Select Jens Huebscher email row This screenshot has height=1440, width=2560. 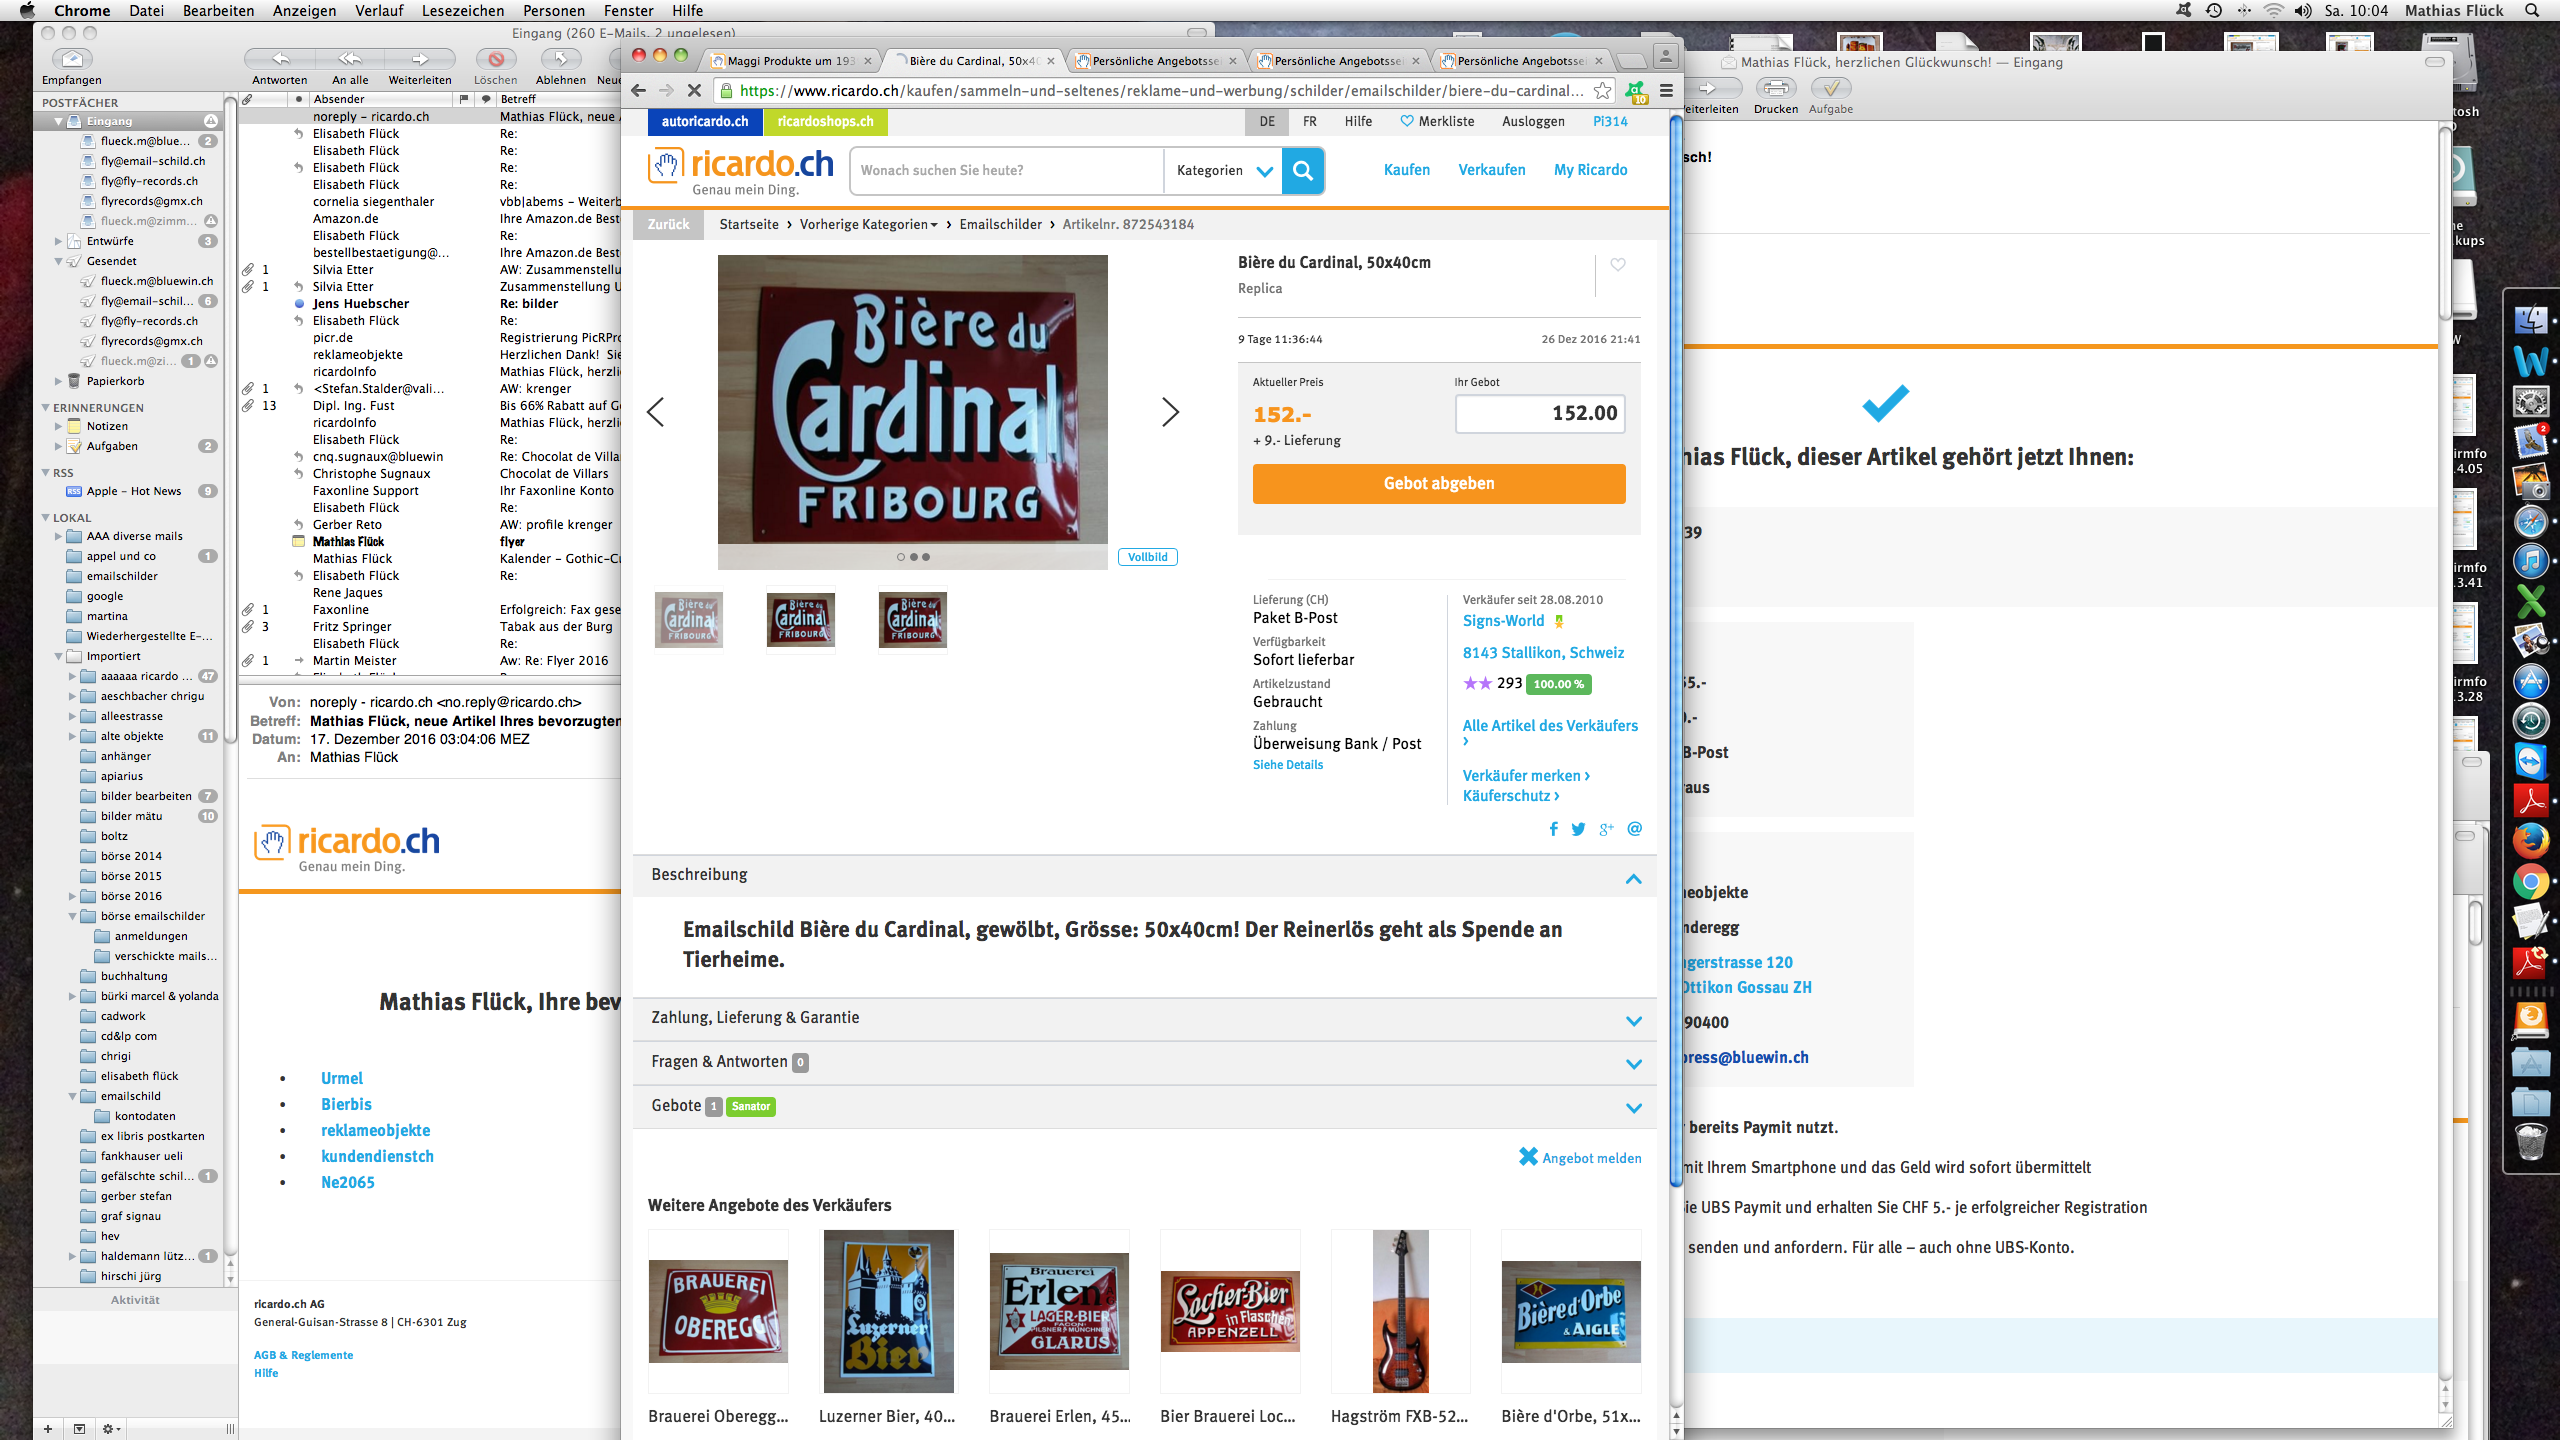pos(432,304)
